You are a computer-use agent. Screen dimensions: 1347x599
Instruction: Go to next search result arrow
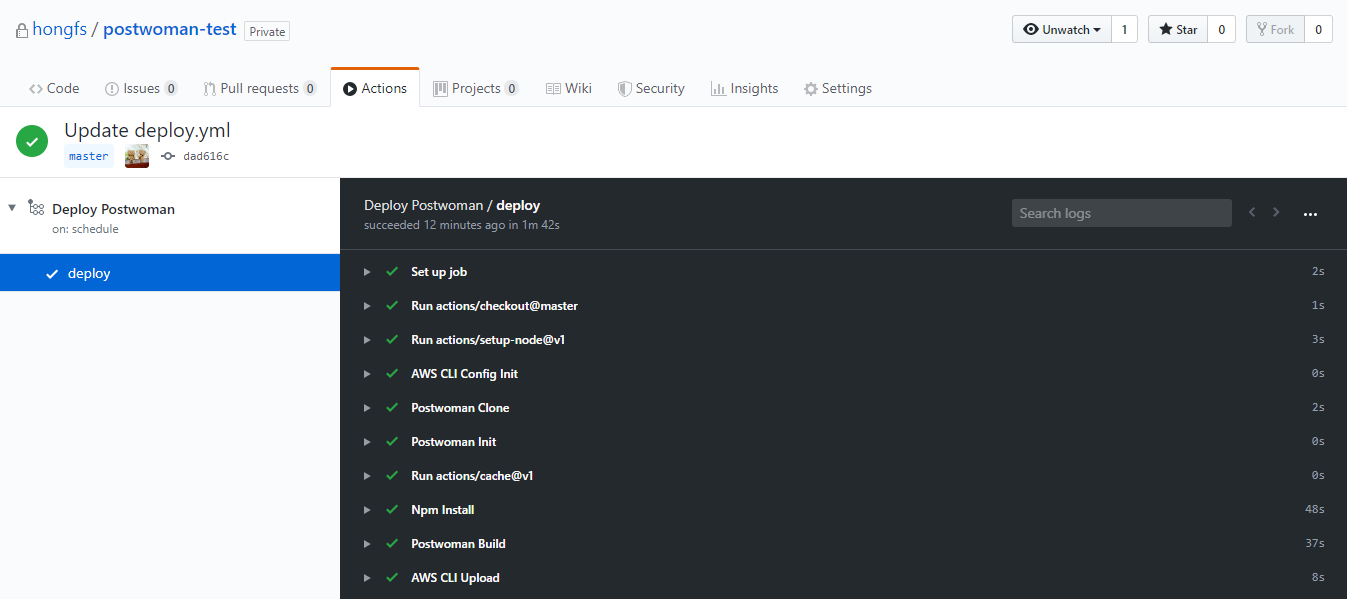point(1276,212)
